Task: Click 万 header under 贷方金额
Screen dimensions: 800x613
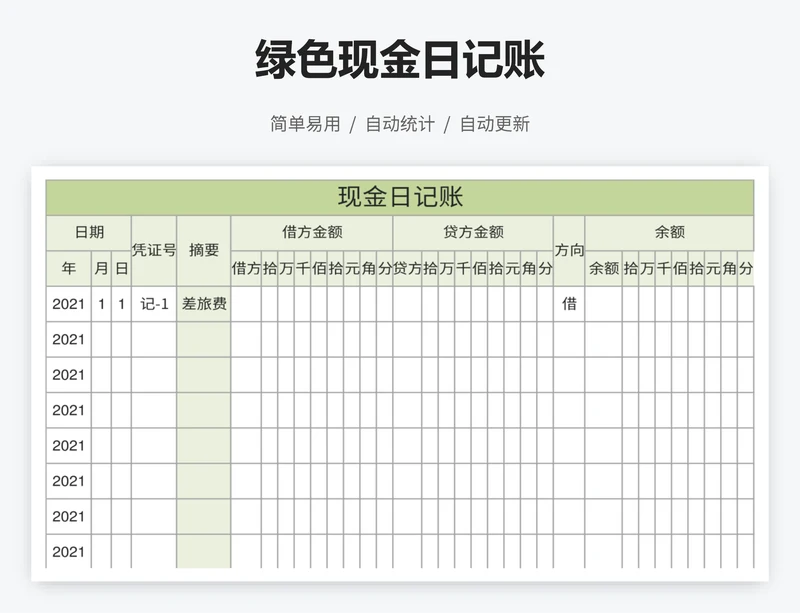Action: pos(446,268)
